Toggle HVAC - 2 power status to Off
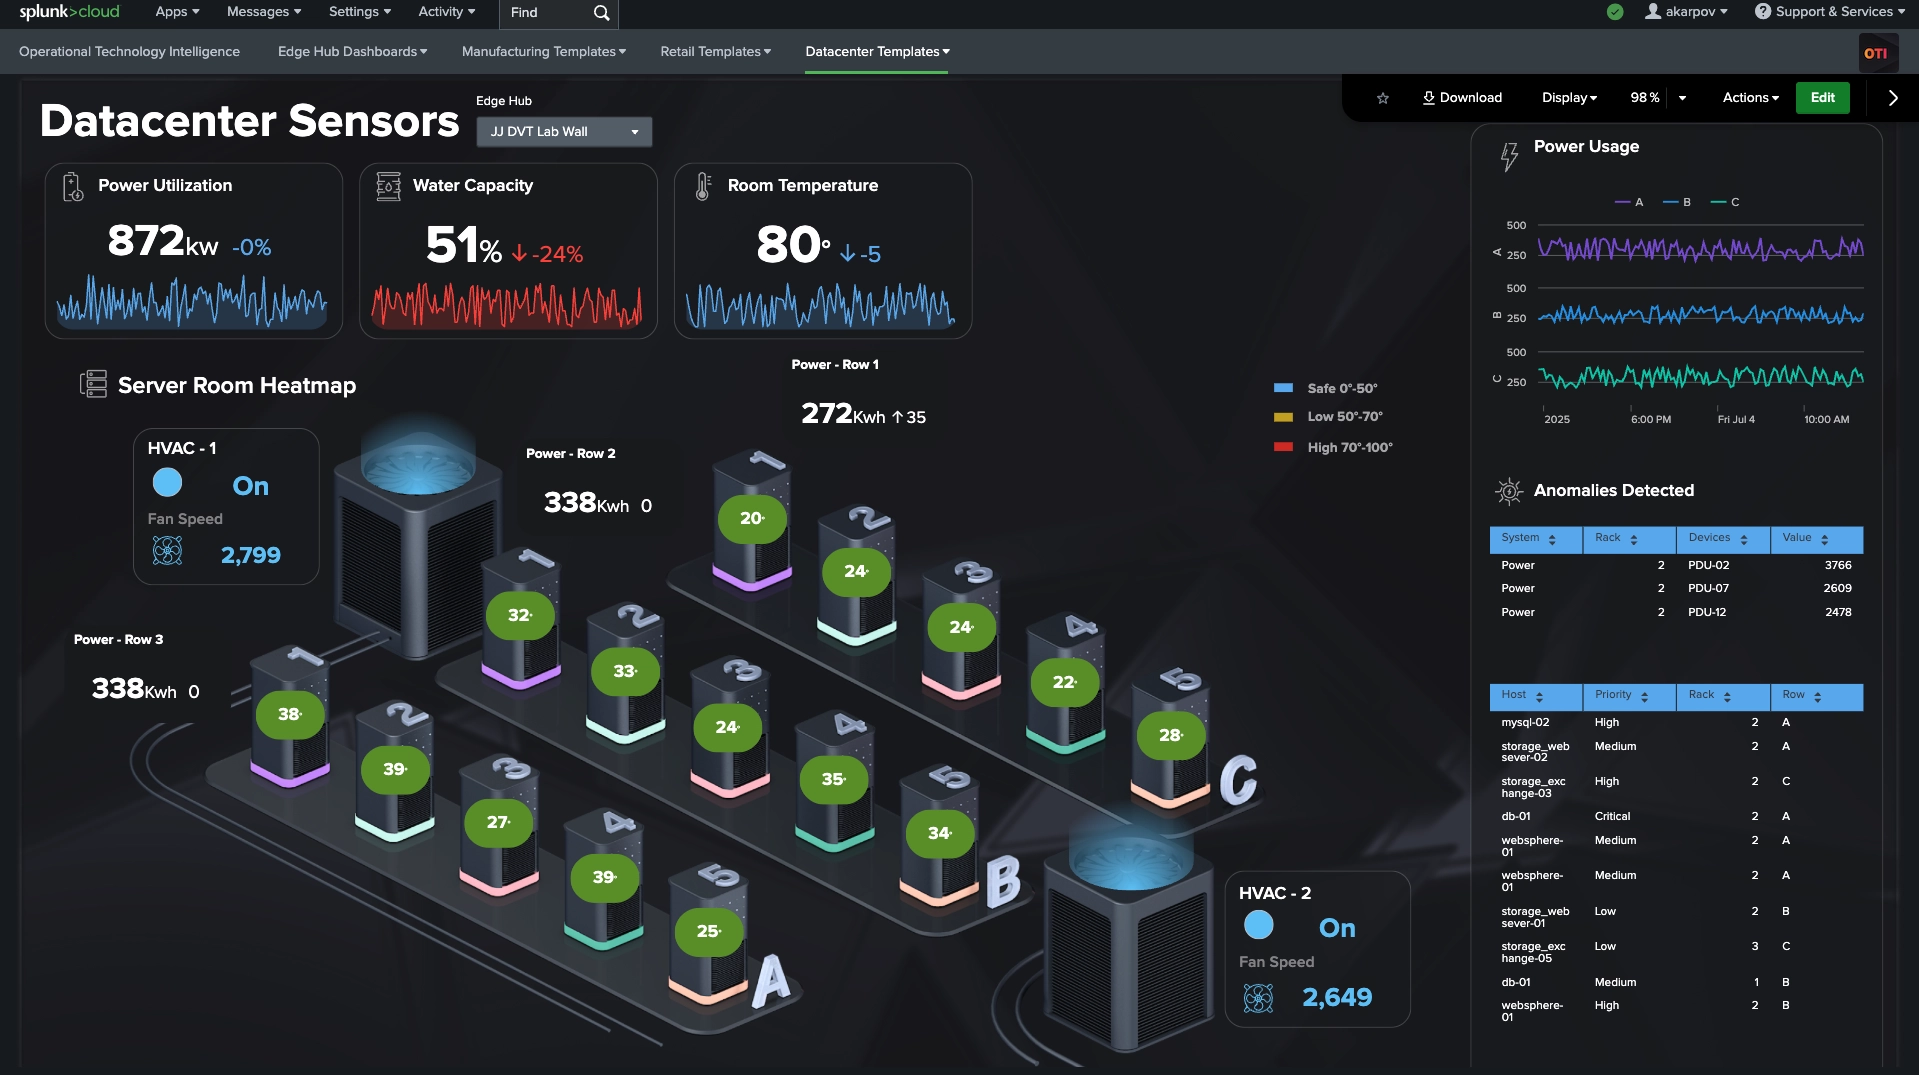 tap(1258, 925)
